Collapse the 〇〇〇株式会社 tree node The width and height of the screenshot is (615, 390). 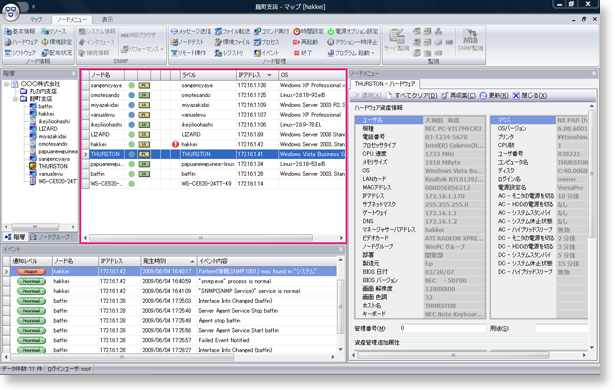coord(6,84)
